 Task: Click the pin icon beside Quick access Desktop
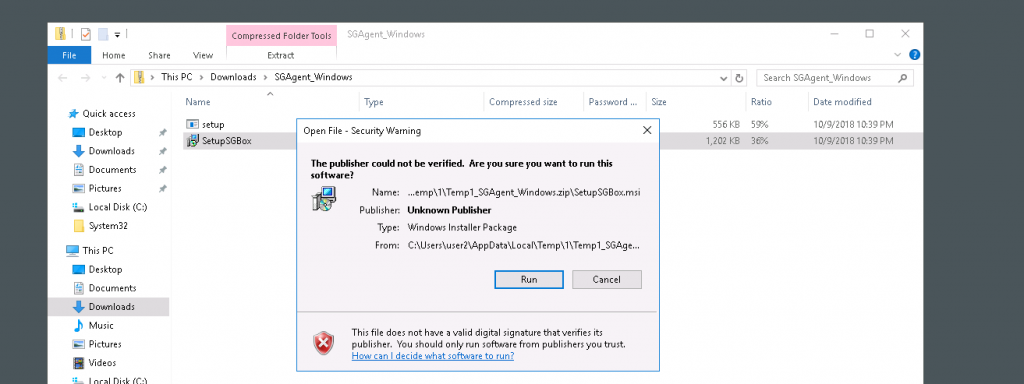coord(163,133)
